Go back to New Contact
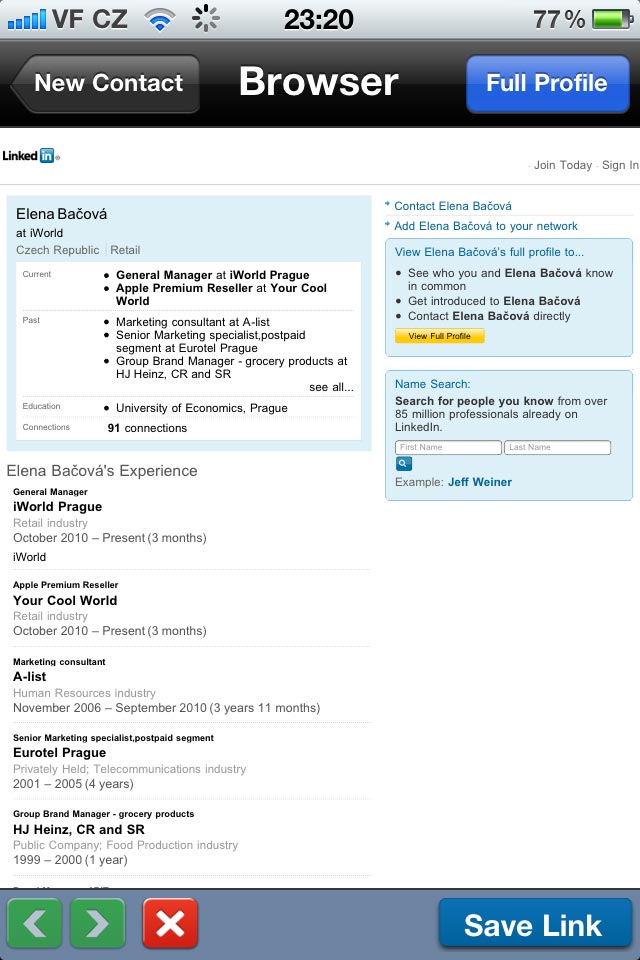 105,83
